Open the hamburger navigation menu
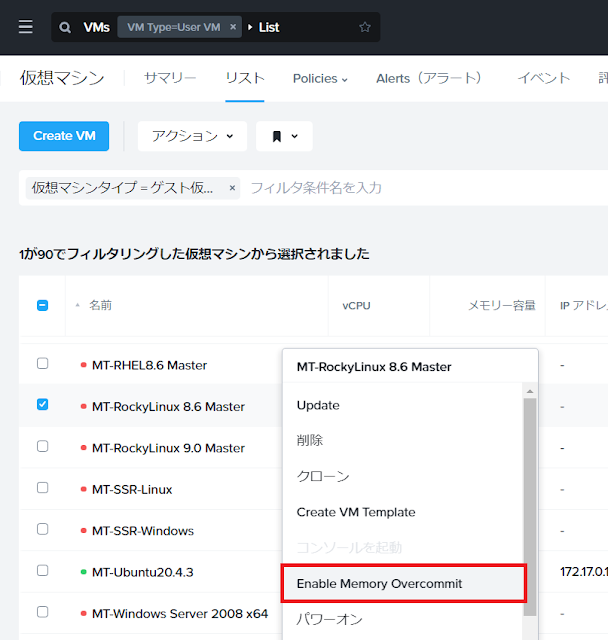The height and width of the screenshot is (640, 608). [26, 27]
